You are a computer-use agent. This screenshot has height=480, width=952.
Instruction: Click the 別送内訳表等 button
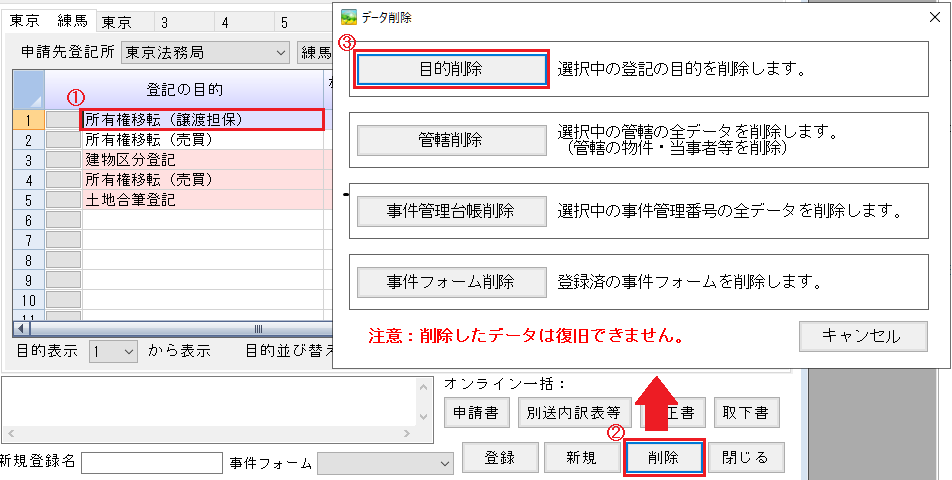pyautogui.click(x=574, y=411)
